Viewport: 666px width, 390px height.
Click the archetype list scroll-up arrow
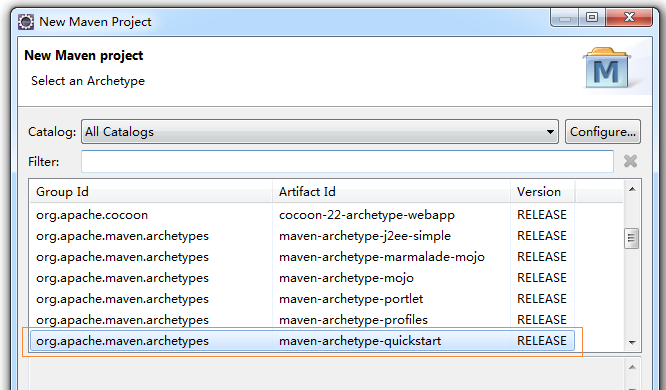click(x=632, y=189)
